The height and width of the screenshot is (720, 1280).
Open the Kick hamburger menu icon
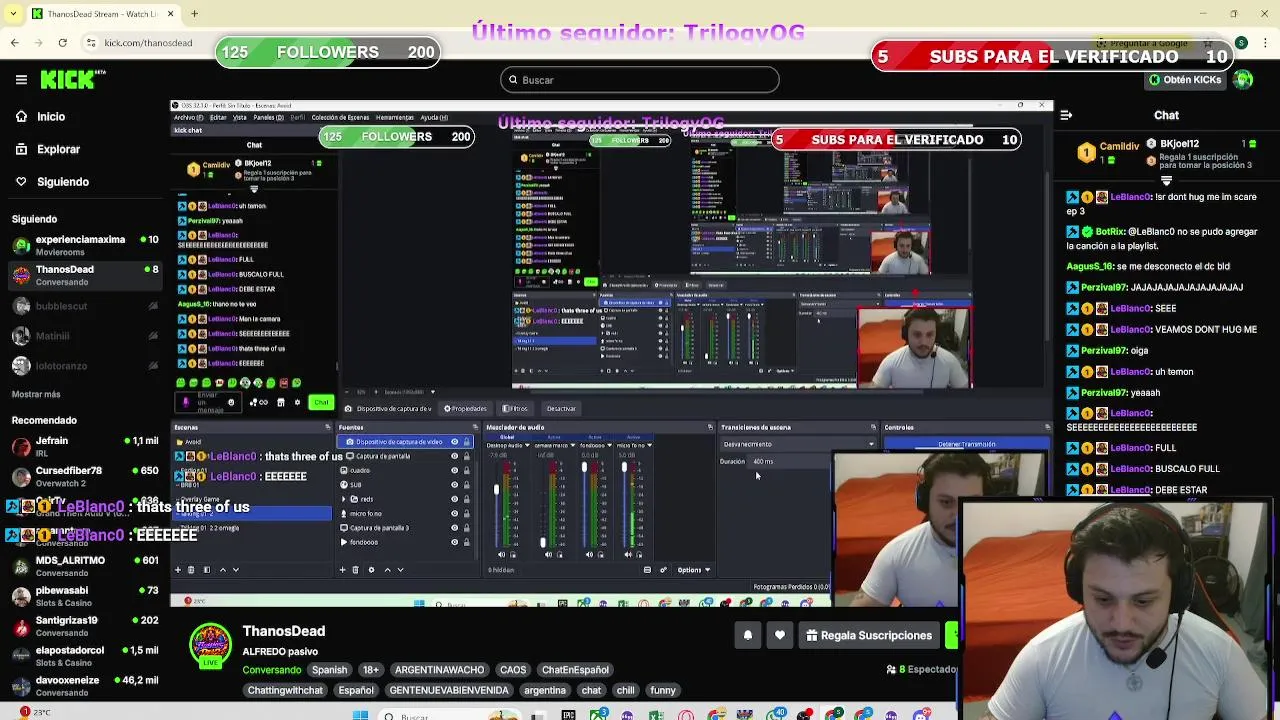pos(21,80)
